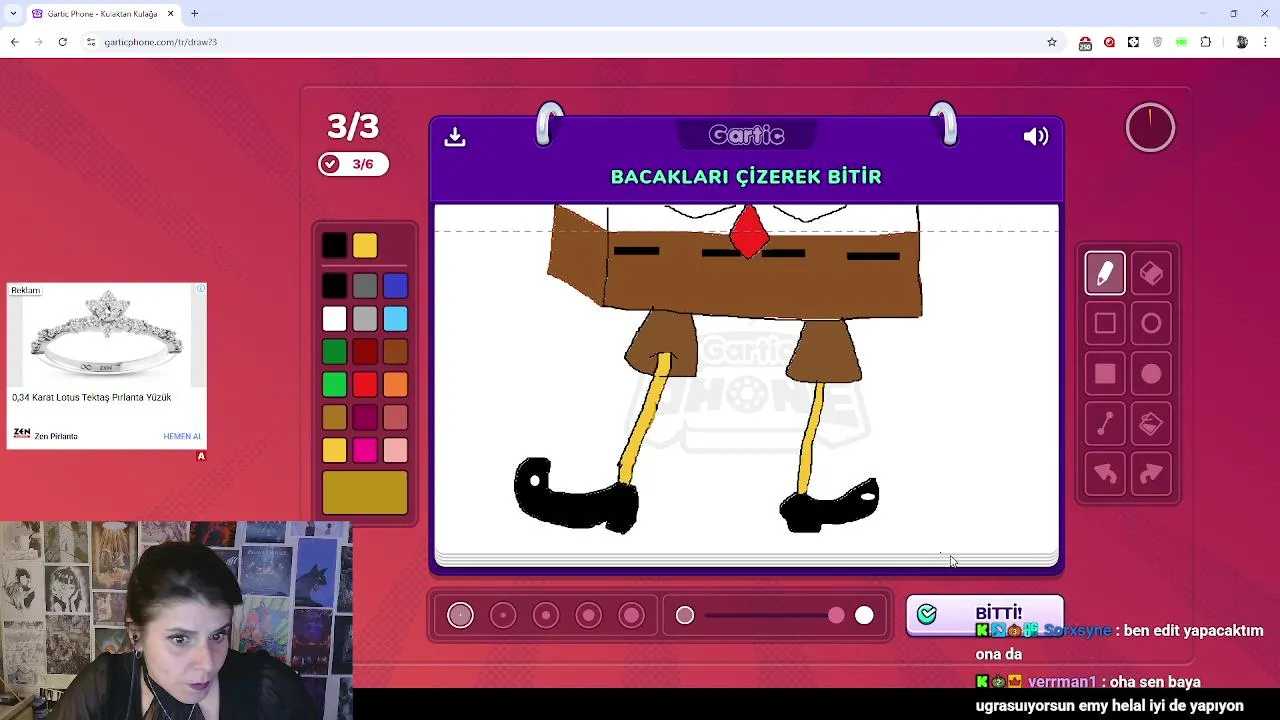Open the red phone 250 extension

(x=1085, y=42)
